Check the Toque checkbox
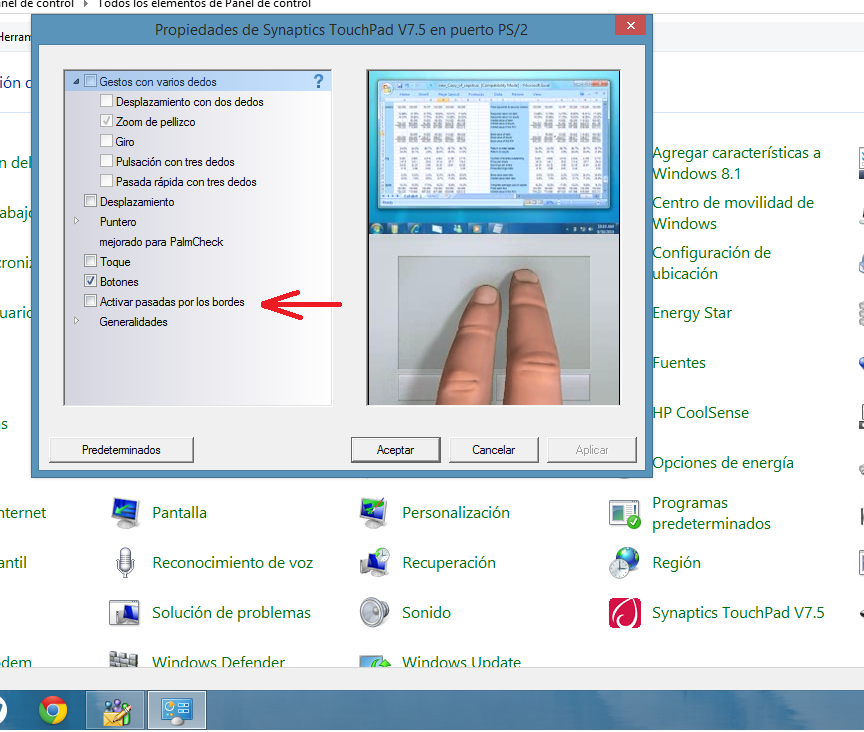This screenshot has height=732, width=864. pyautogui.click(x=90, y=261)
